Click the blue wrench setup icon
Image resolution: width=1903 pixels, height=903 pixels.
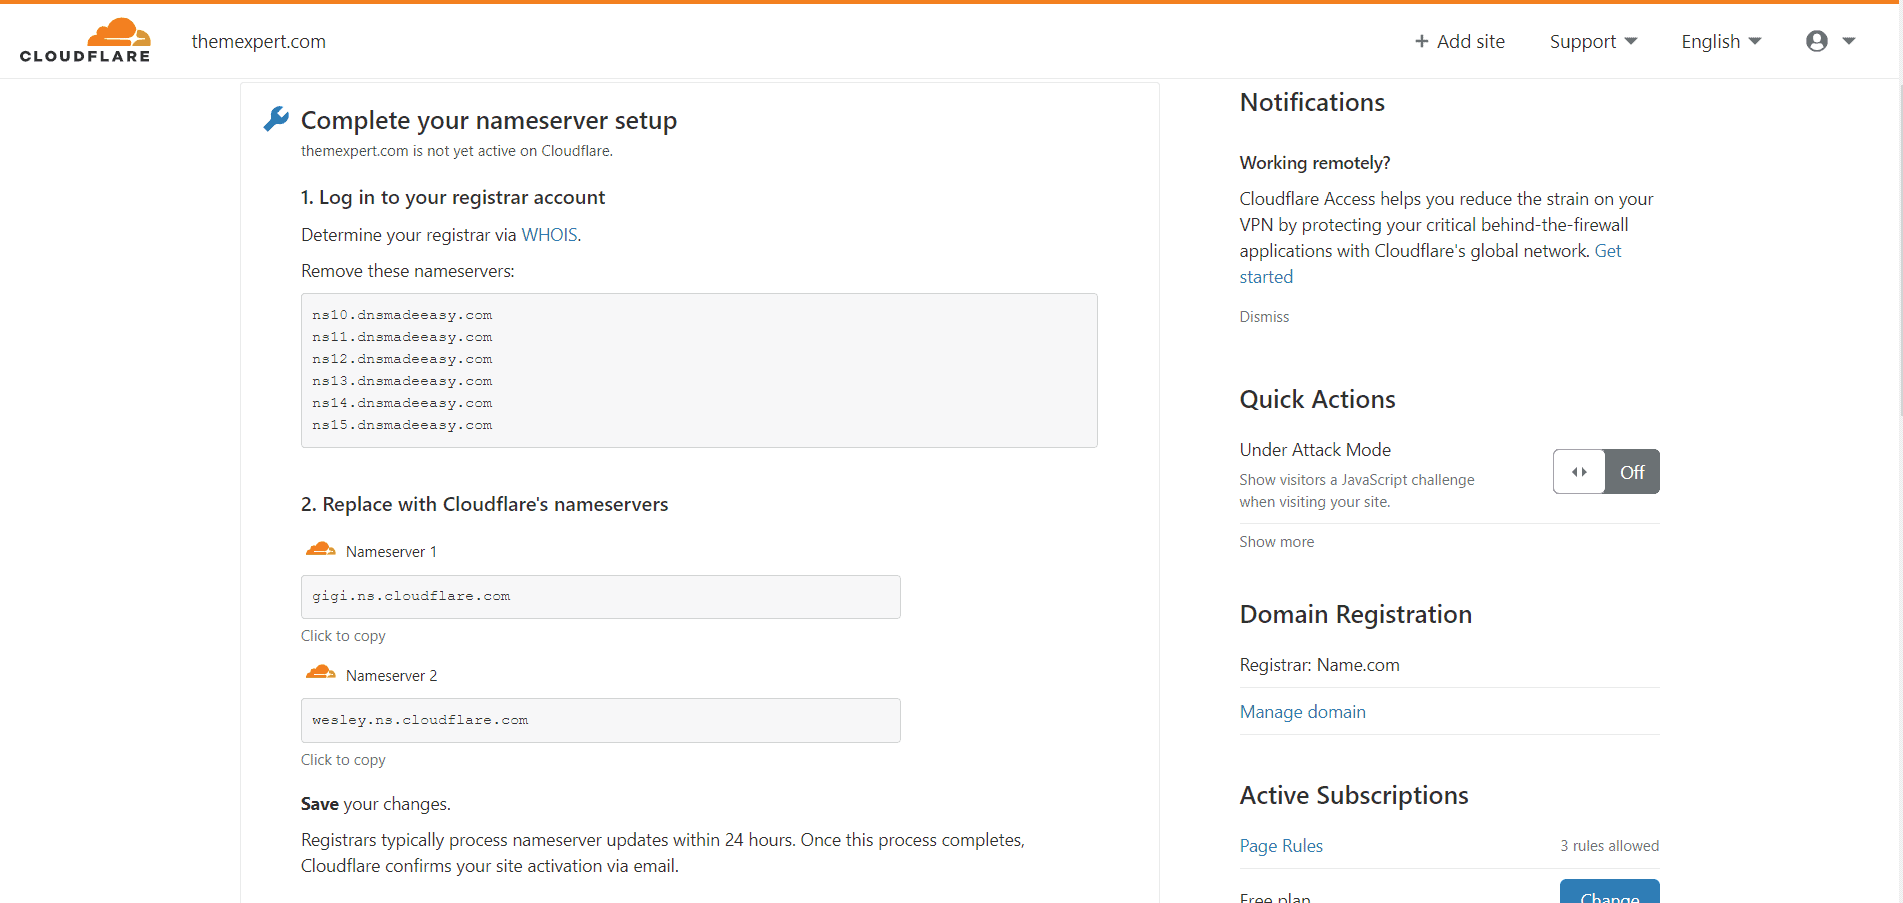276,119
